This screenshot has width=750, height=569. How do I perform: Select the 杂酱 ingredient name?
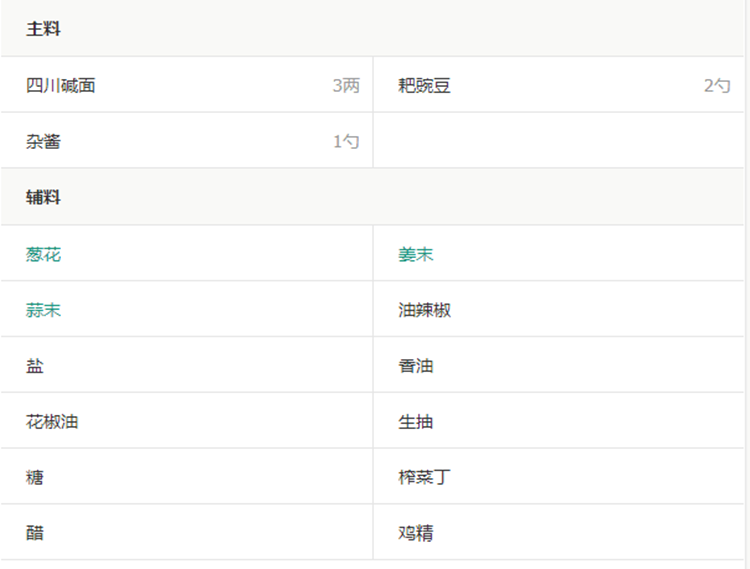pos(43,142)
